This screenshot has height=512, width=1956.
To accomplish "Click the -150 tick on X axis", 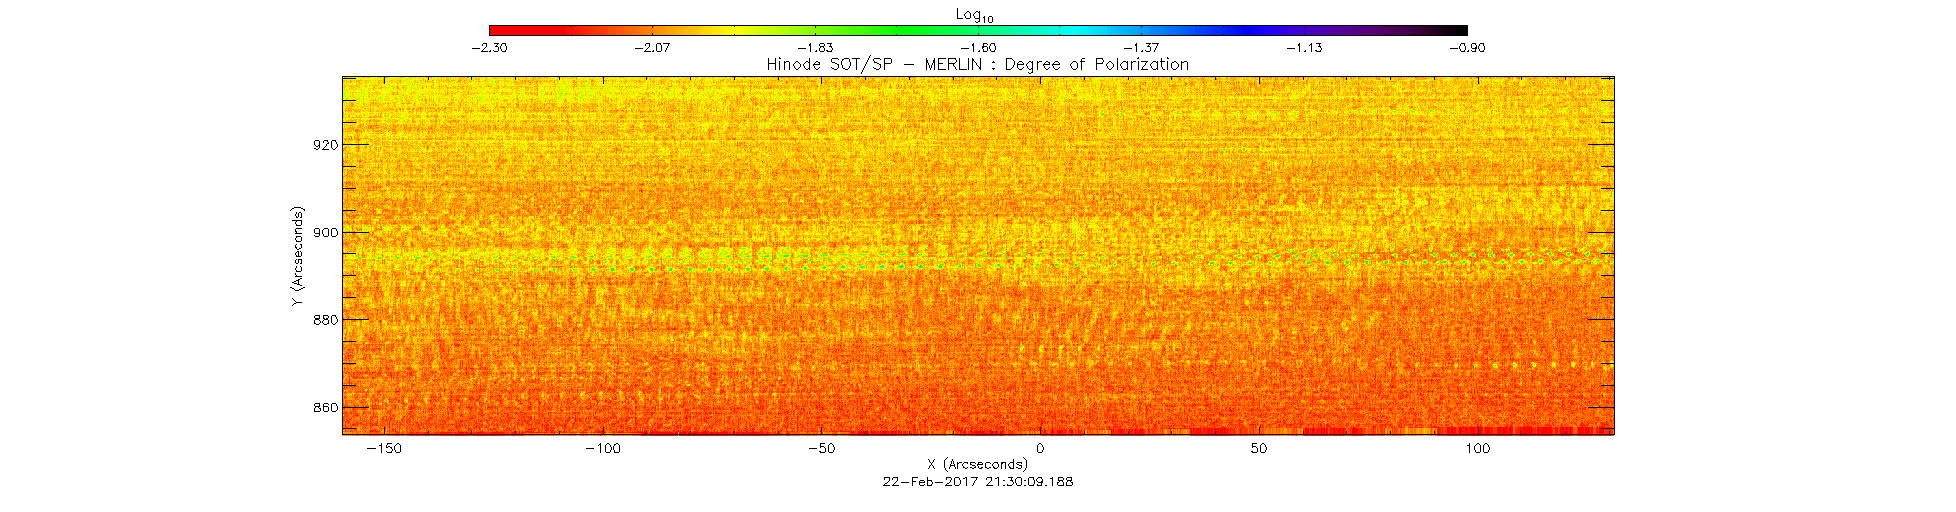I will pos(383,448).
